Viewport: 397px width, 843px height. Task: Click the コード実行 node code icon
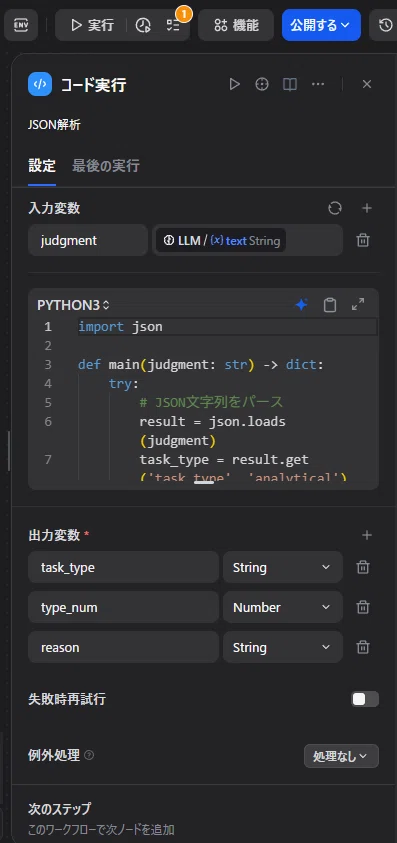[40, 84]
